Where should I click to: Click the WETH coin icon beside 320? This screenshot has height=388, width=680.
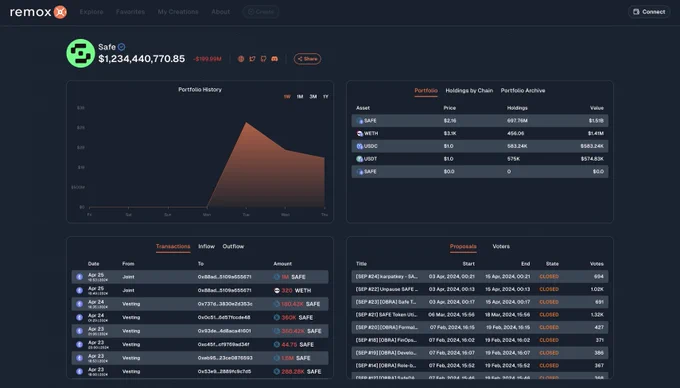click(277, 290)
